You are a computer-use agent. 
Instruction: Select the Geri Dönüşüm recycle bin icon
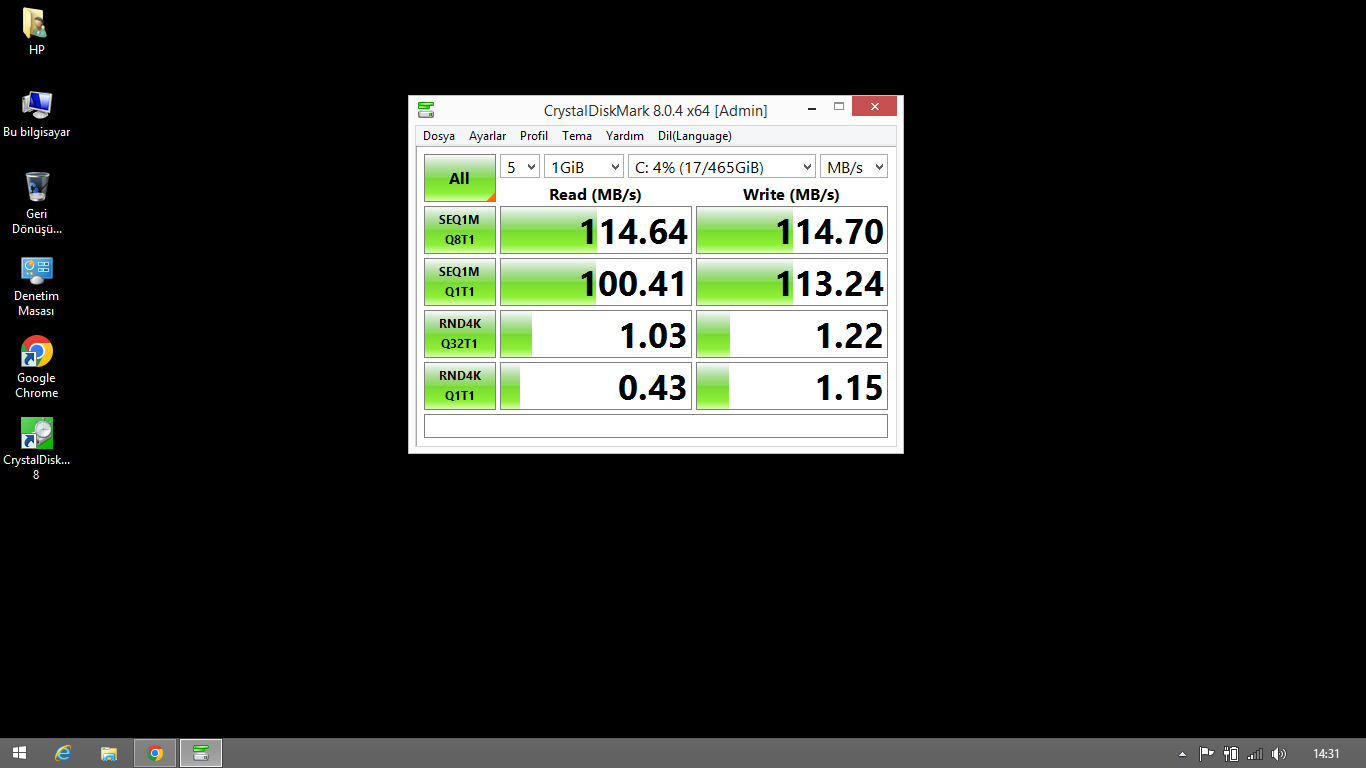coord(36,203)
